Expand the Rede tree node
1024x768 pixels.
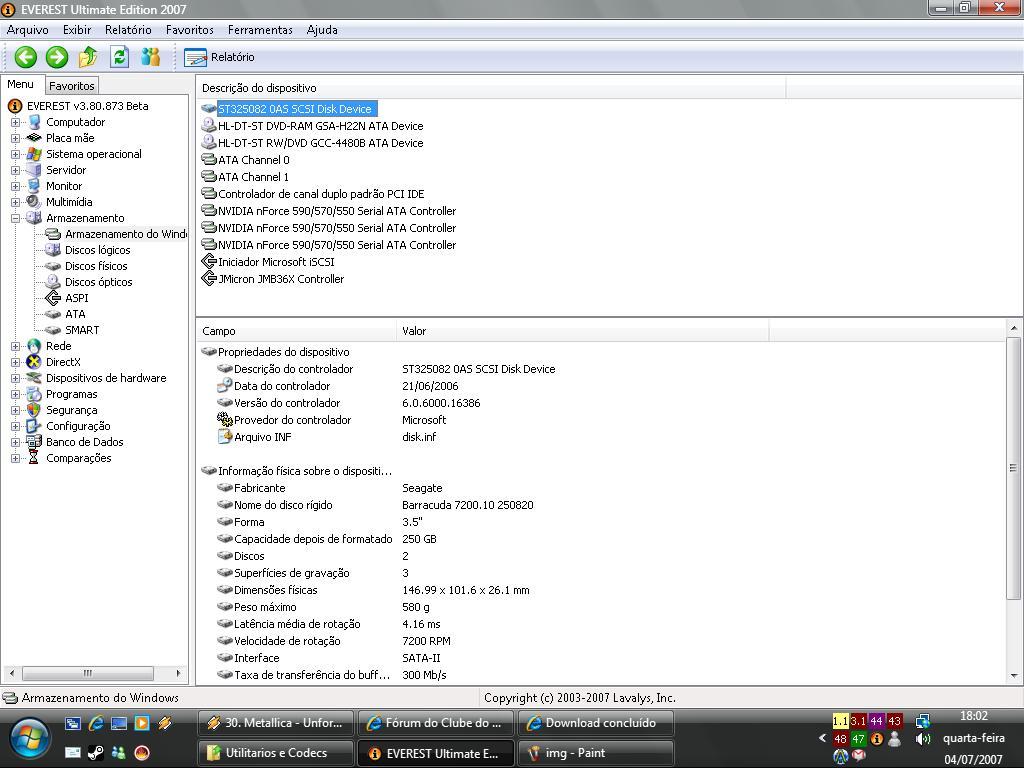coord(15,346)
